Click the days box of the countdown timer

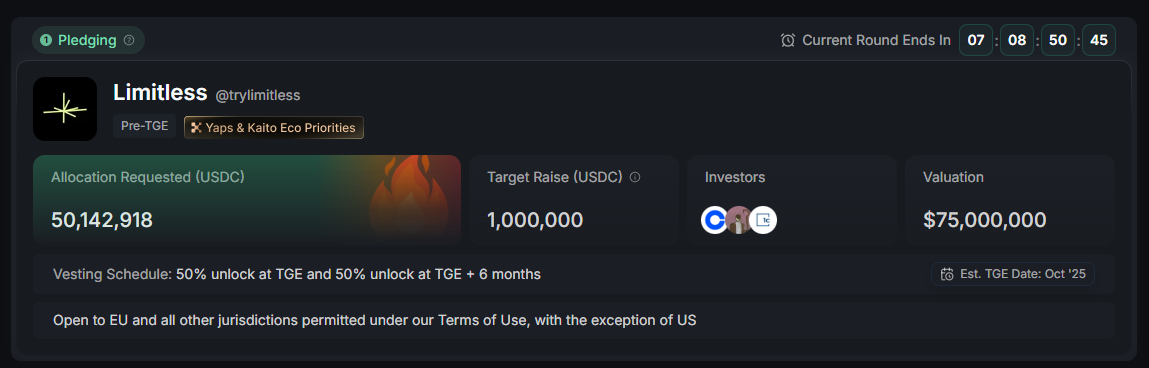(976, 40)
